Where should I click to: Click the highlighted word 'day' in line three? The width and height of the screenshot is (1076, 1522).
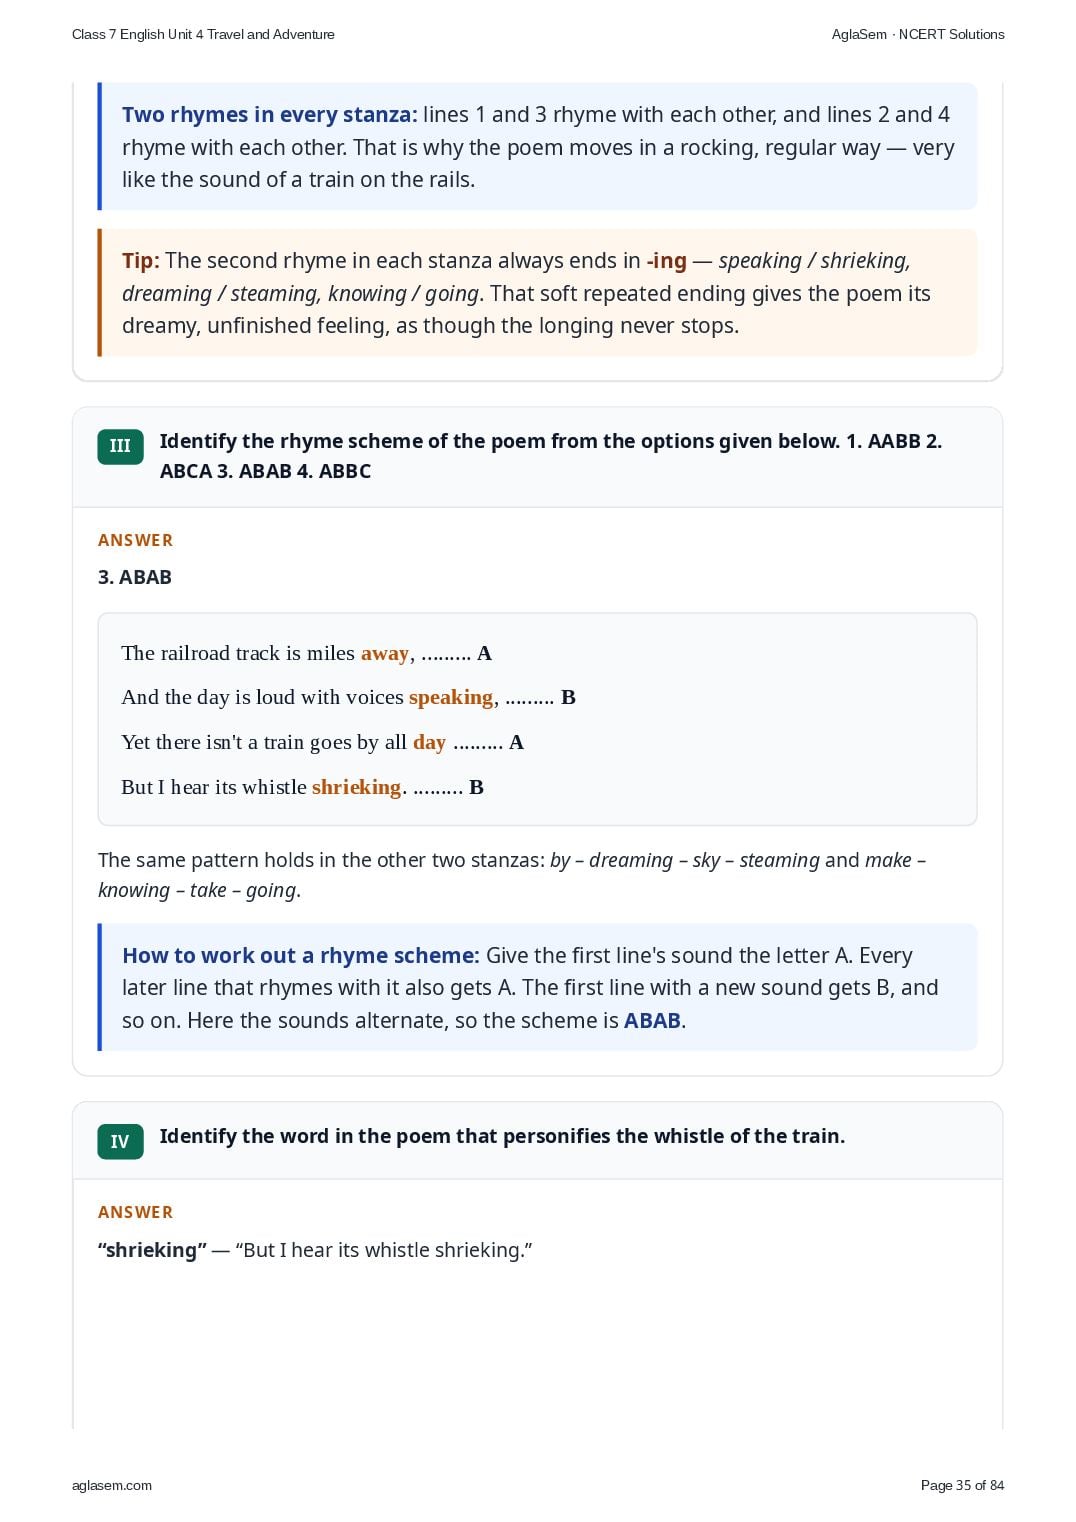(x=429, y=742)
